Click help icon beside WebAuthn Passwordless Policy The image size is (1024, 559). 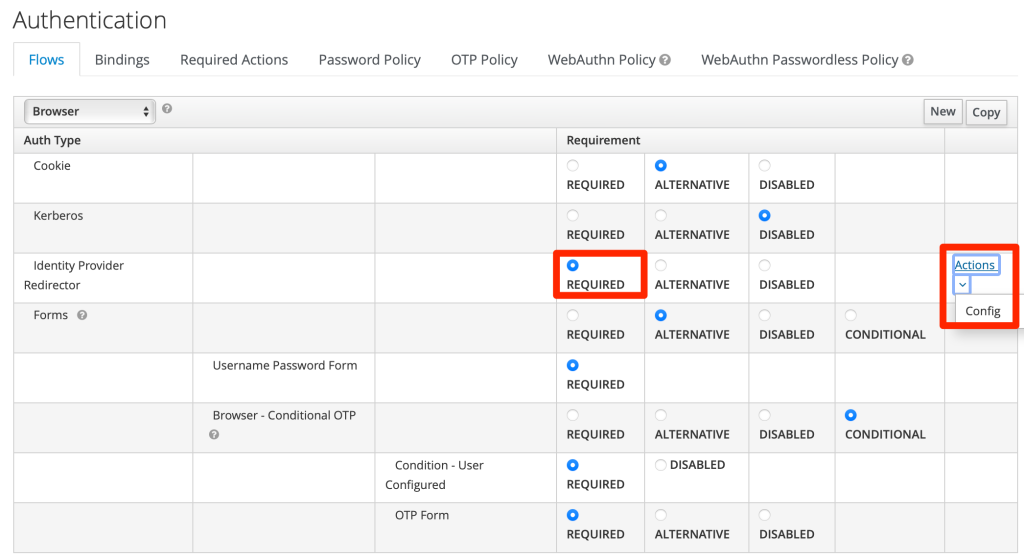(x=908, y=60)
